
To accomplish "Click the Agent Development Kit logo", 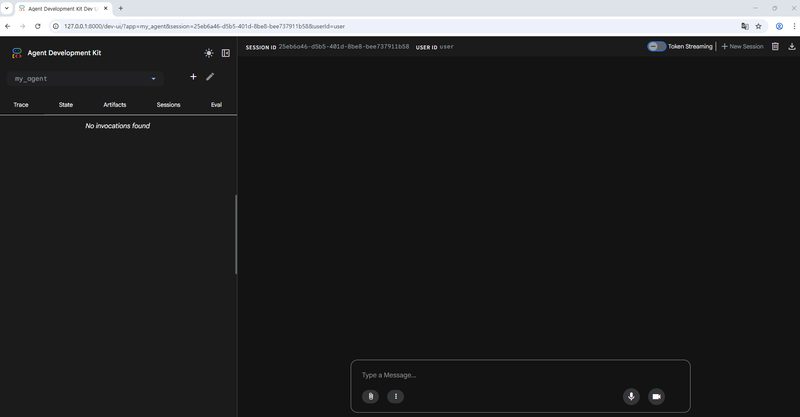I will click(x=17, y=53).
